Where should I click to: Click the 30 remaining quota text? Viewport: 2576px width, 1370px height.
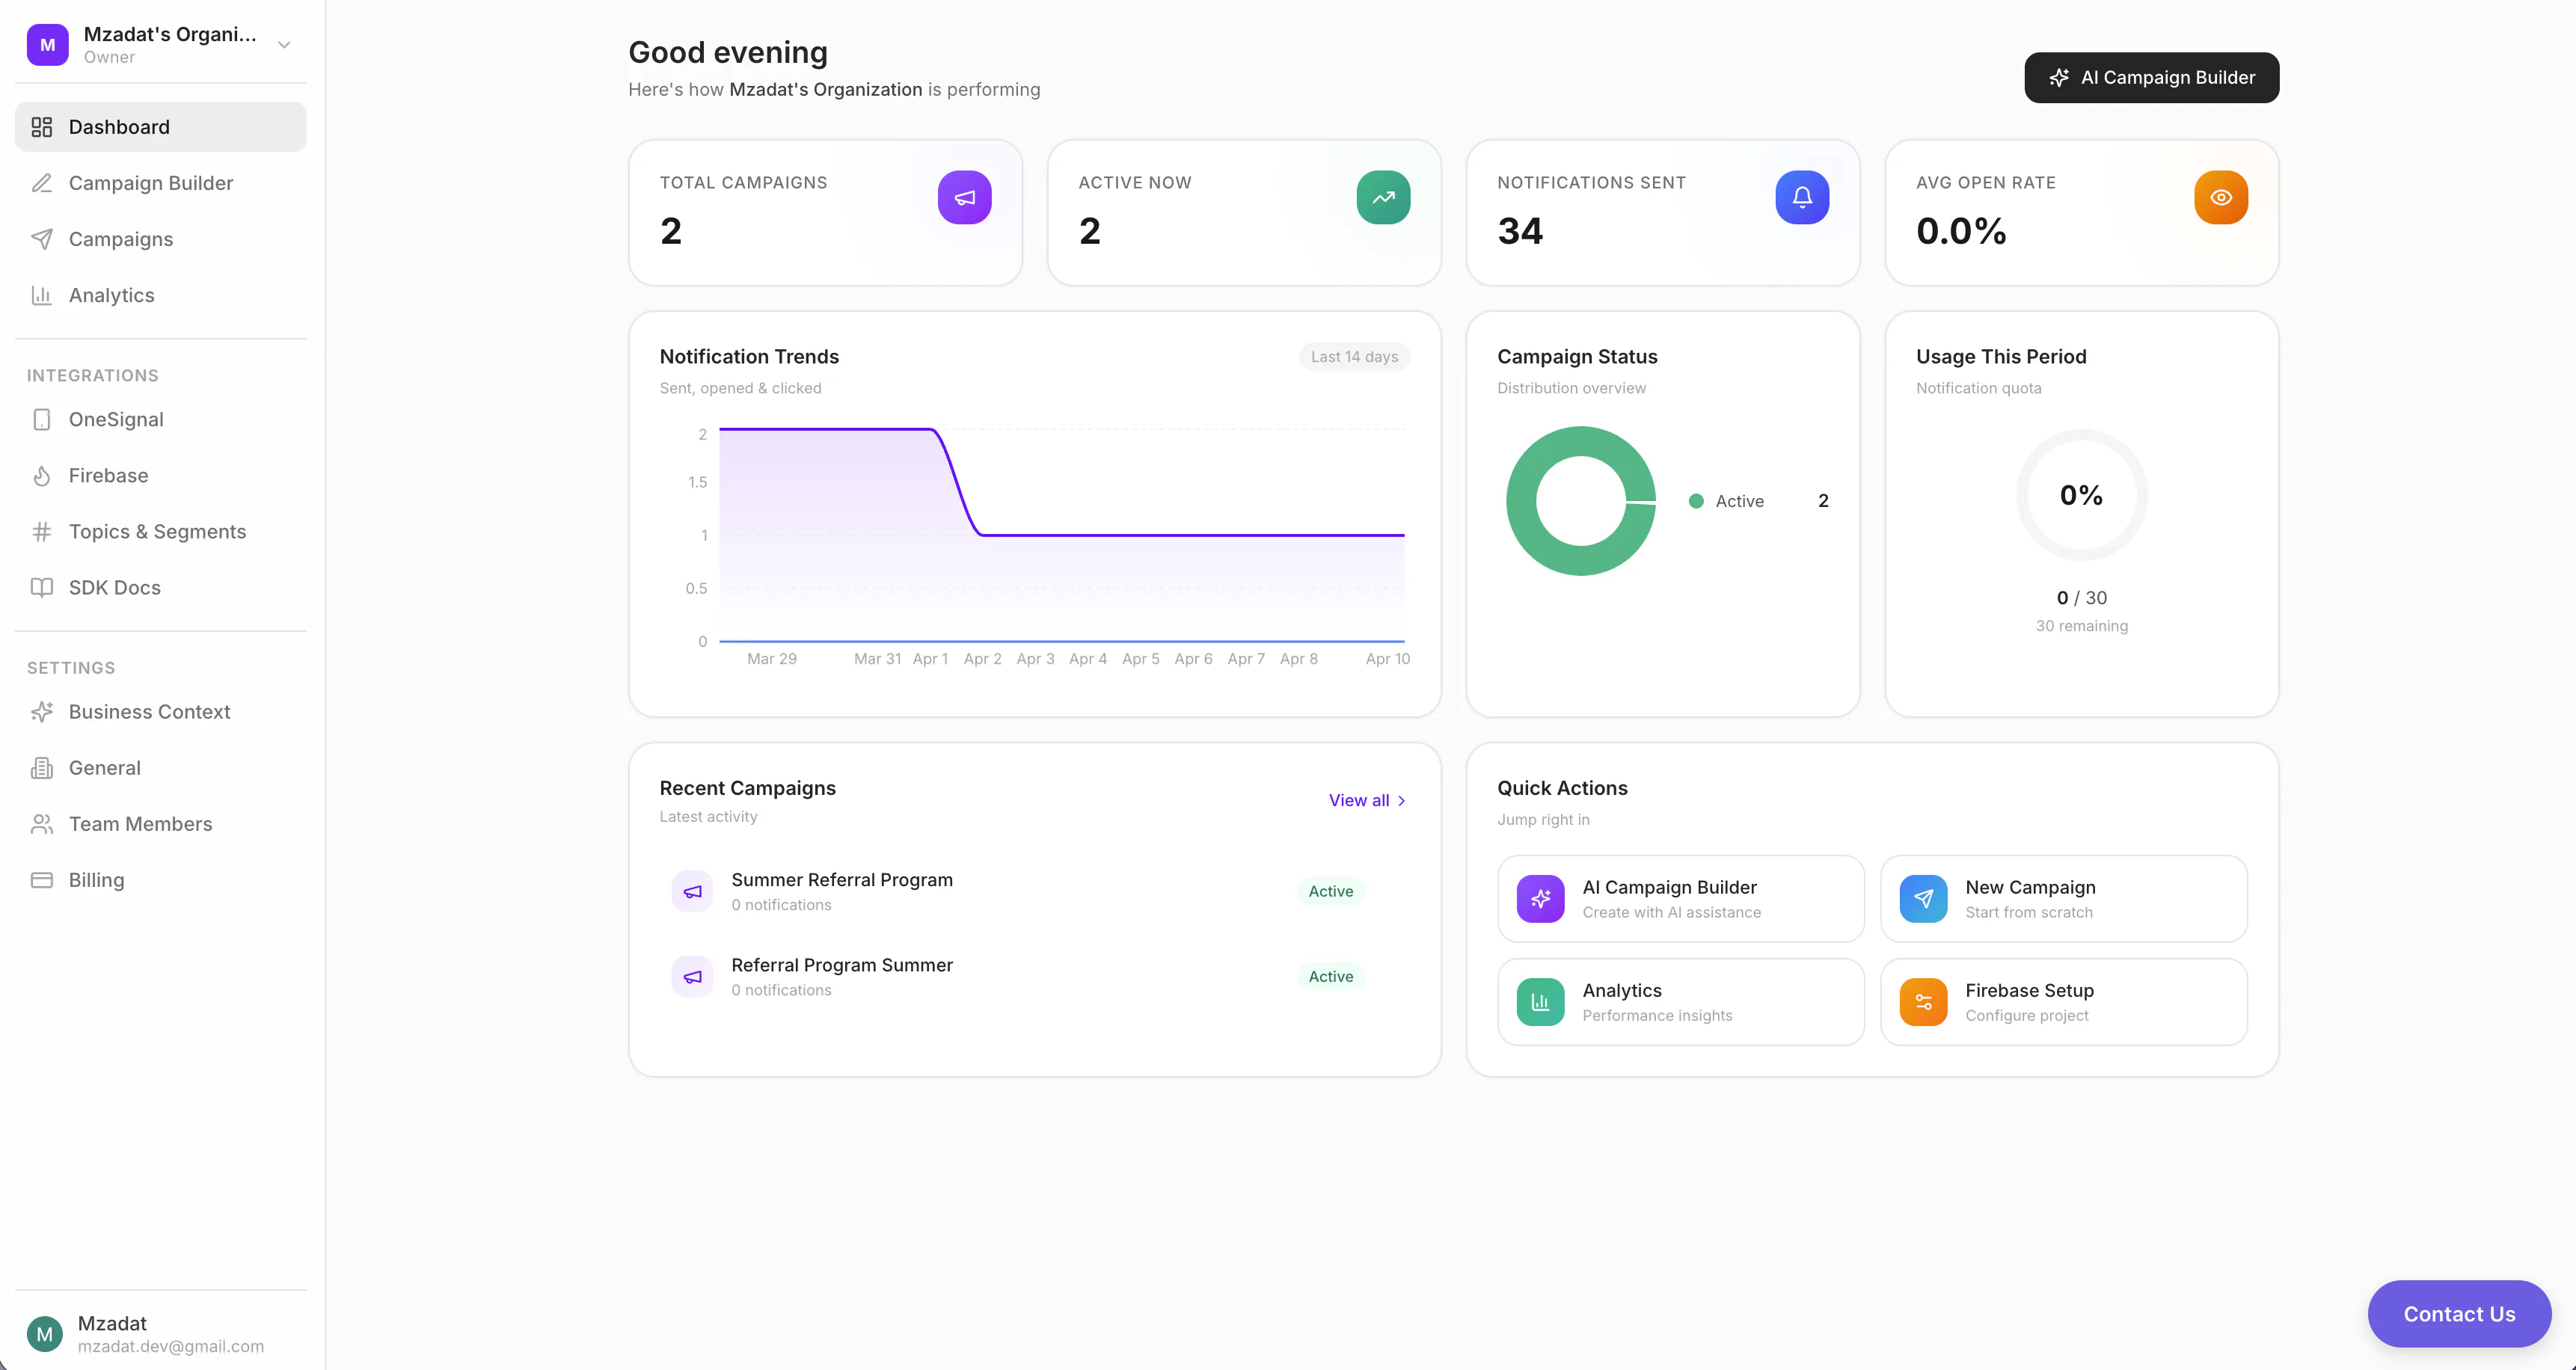pos(2081,626)
